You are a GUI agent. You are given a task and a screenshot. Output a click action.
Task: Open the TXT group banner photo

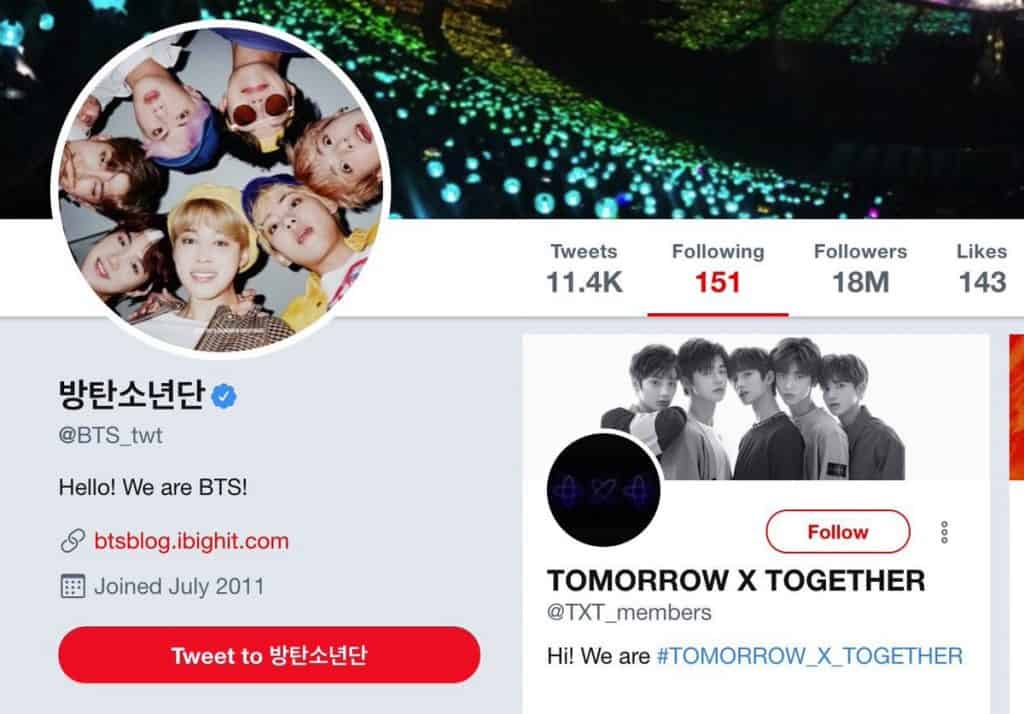[x=754, y=408]
